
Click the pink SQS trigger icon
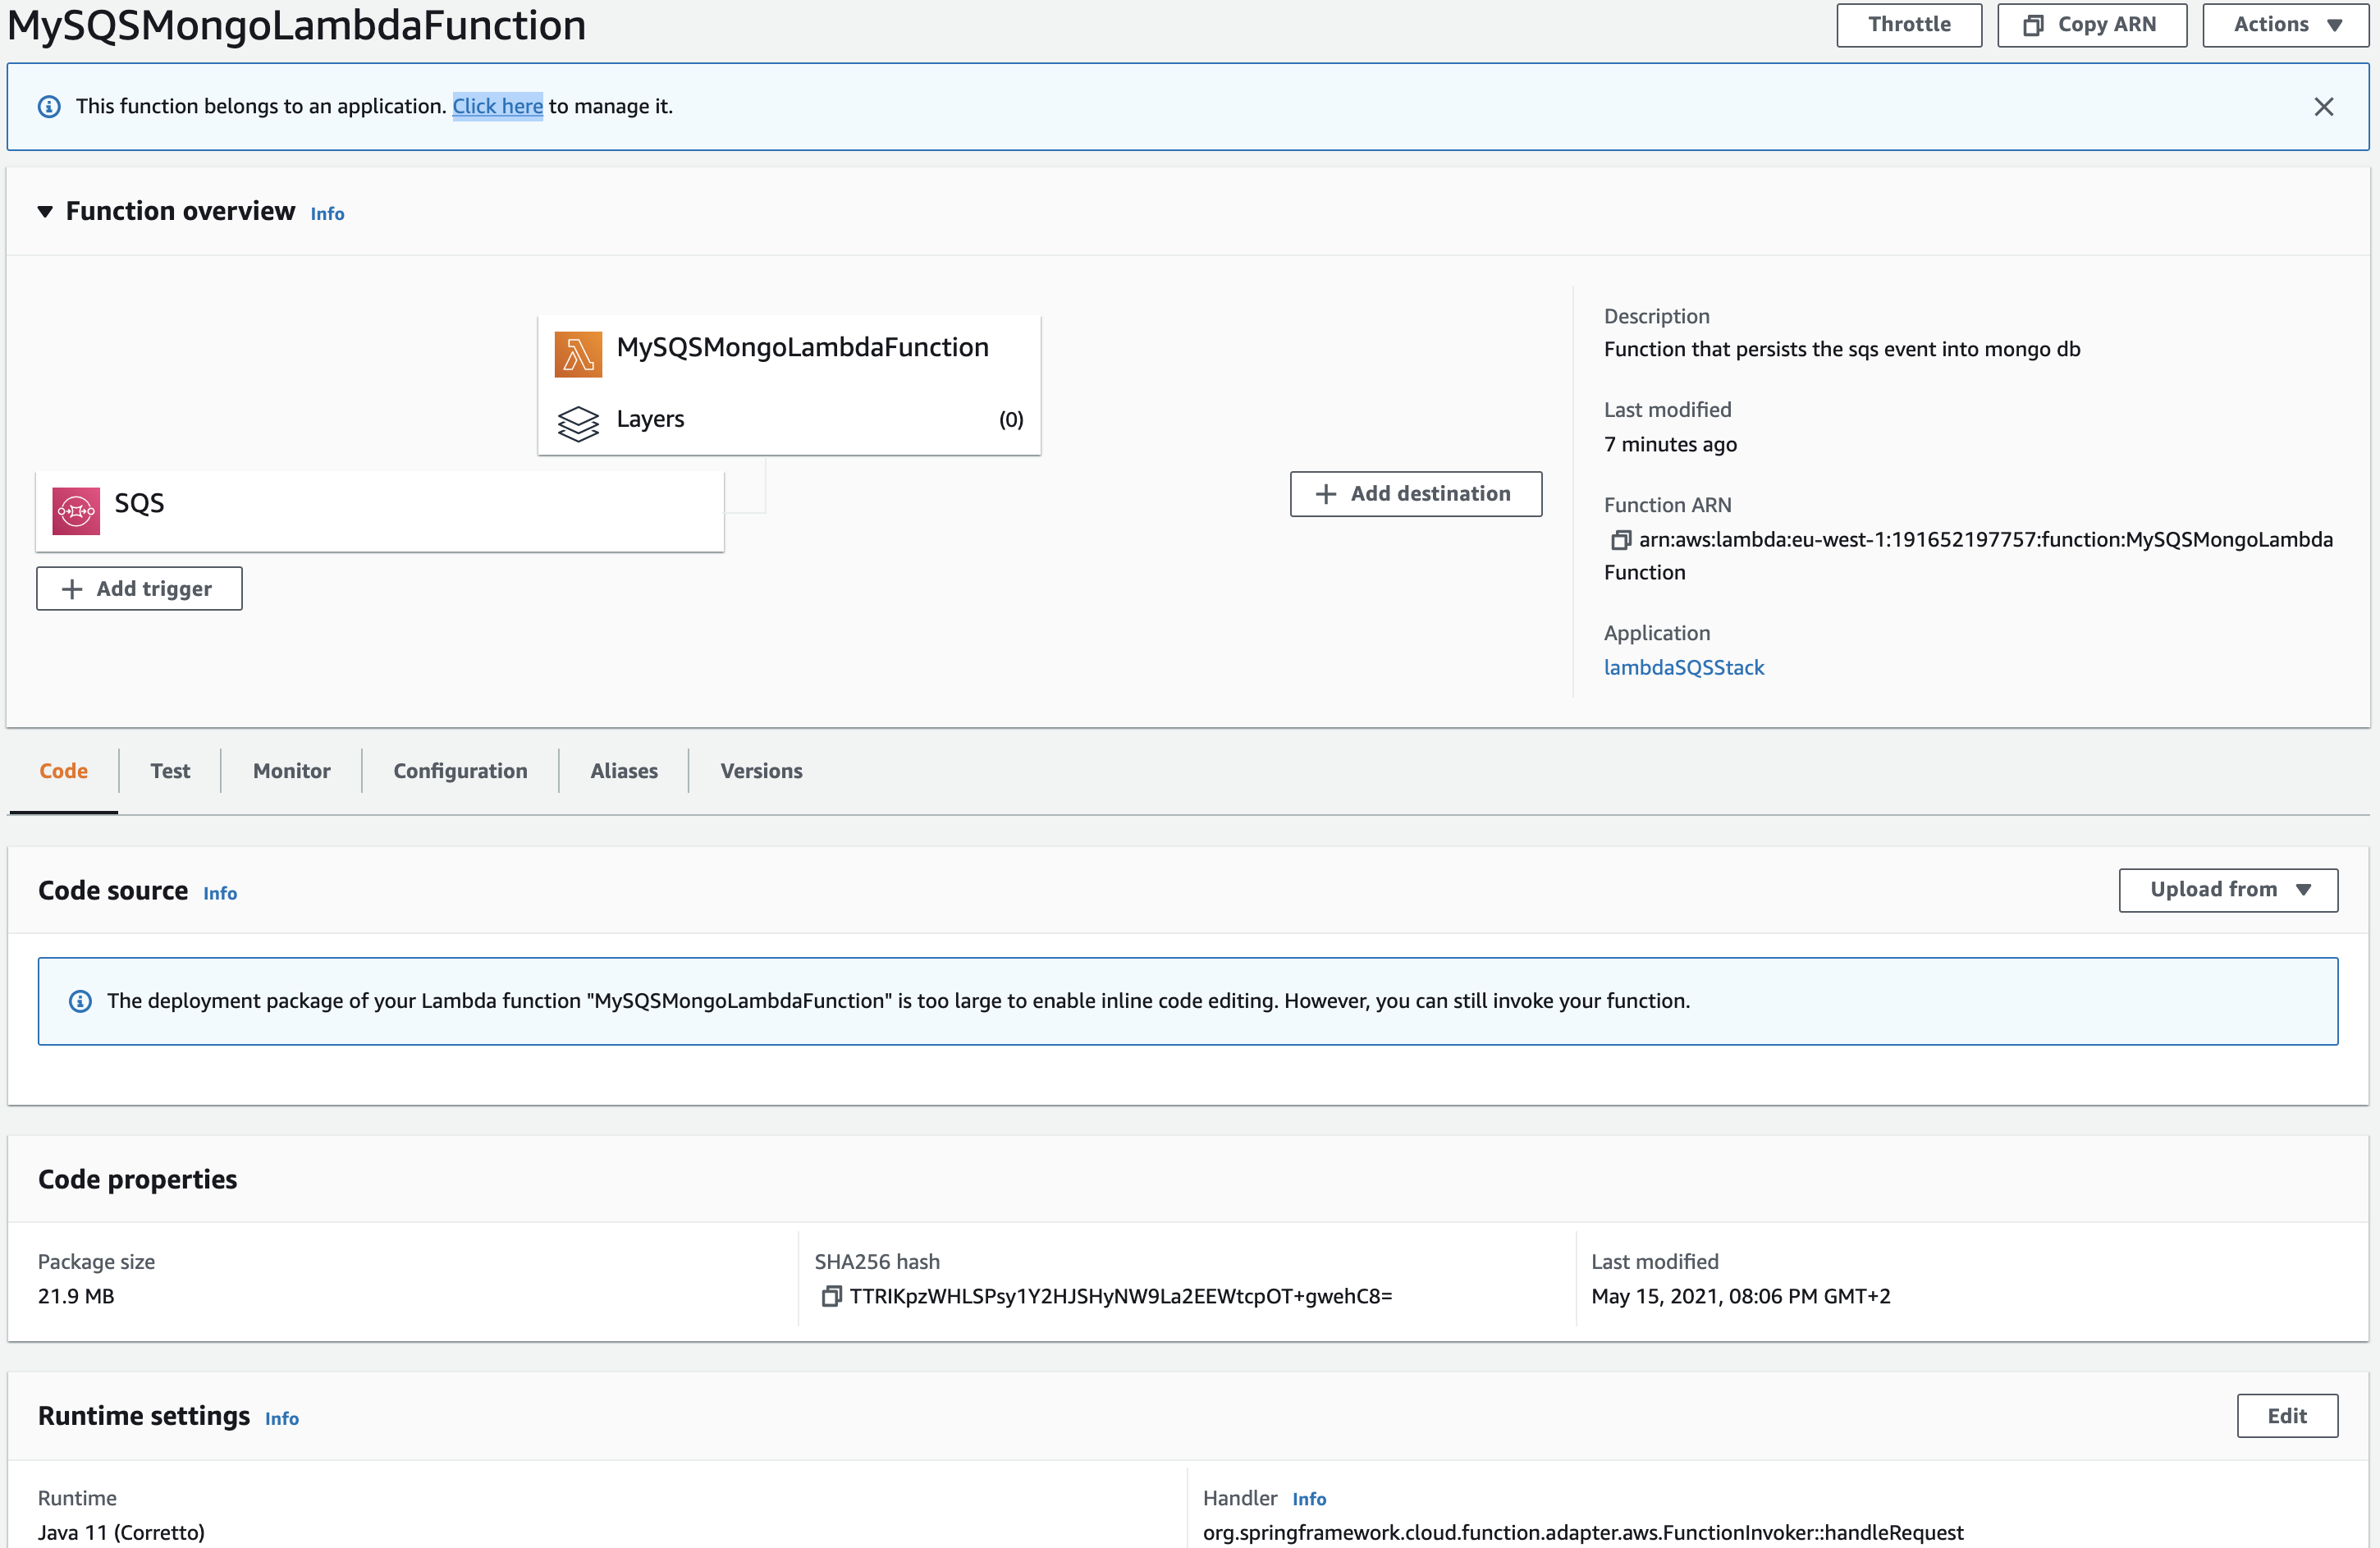point(76,511)
